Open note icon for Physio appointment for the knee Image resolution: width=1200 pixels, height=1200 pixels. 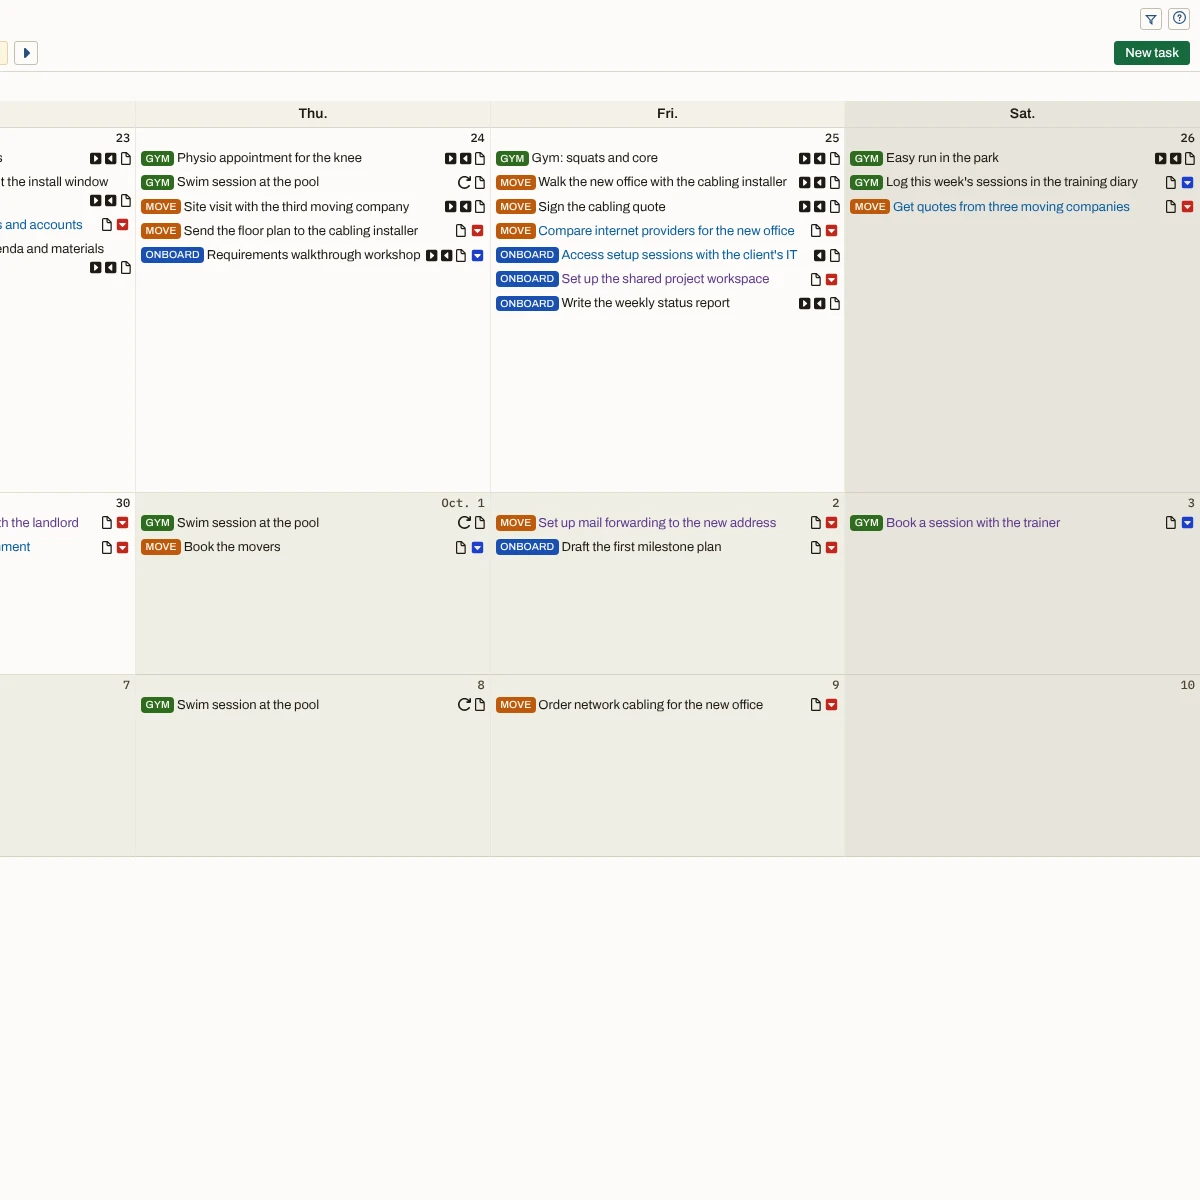480,158
